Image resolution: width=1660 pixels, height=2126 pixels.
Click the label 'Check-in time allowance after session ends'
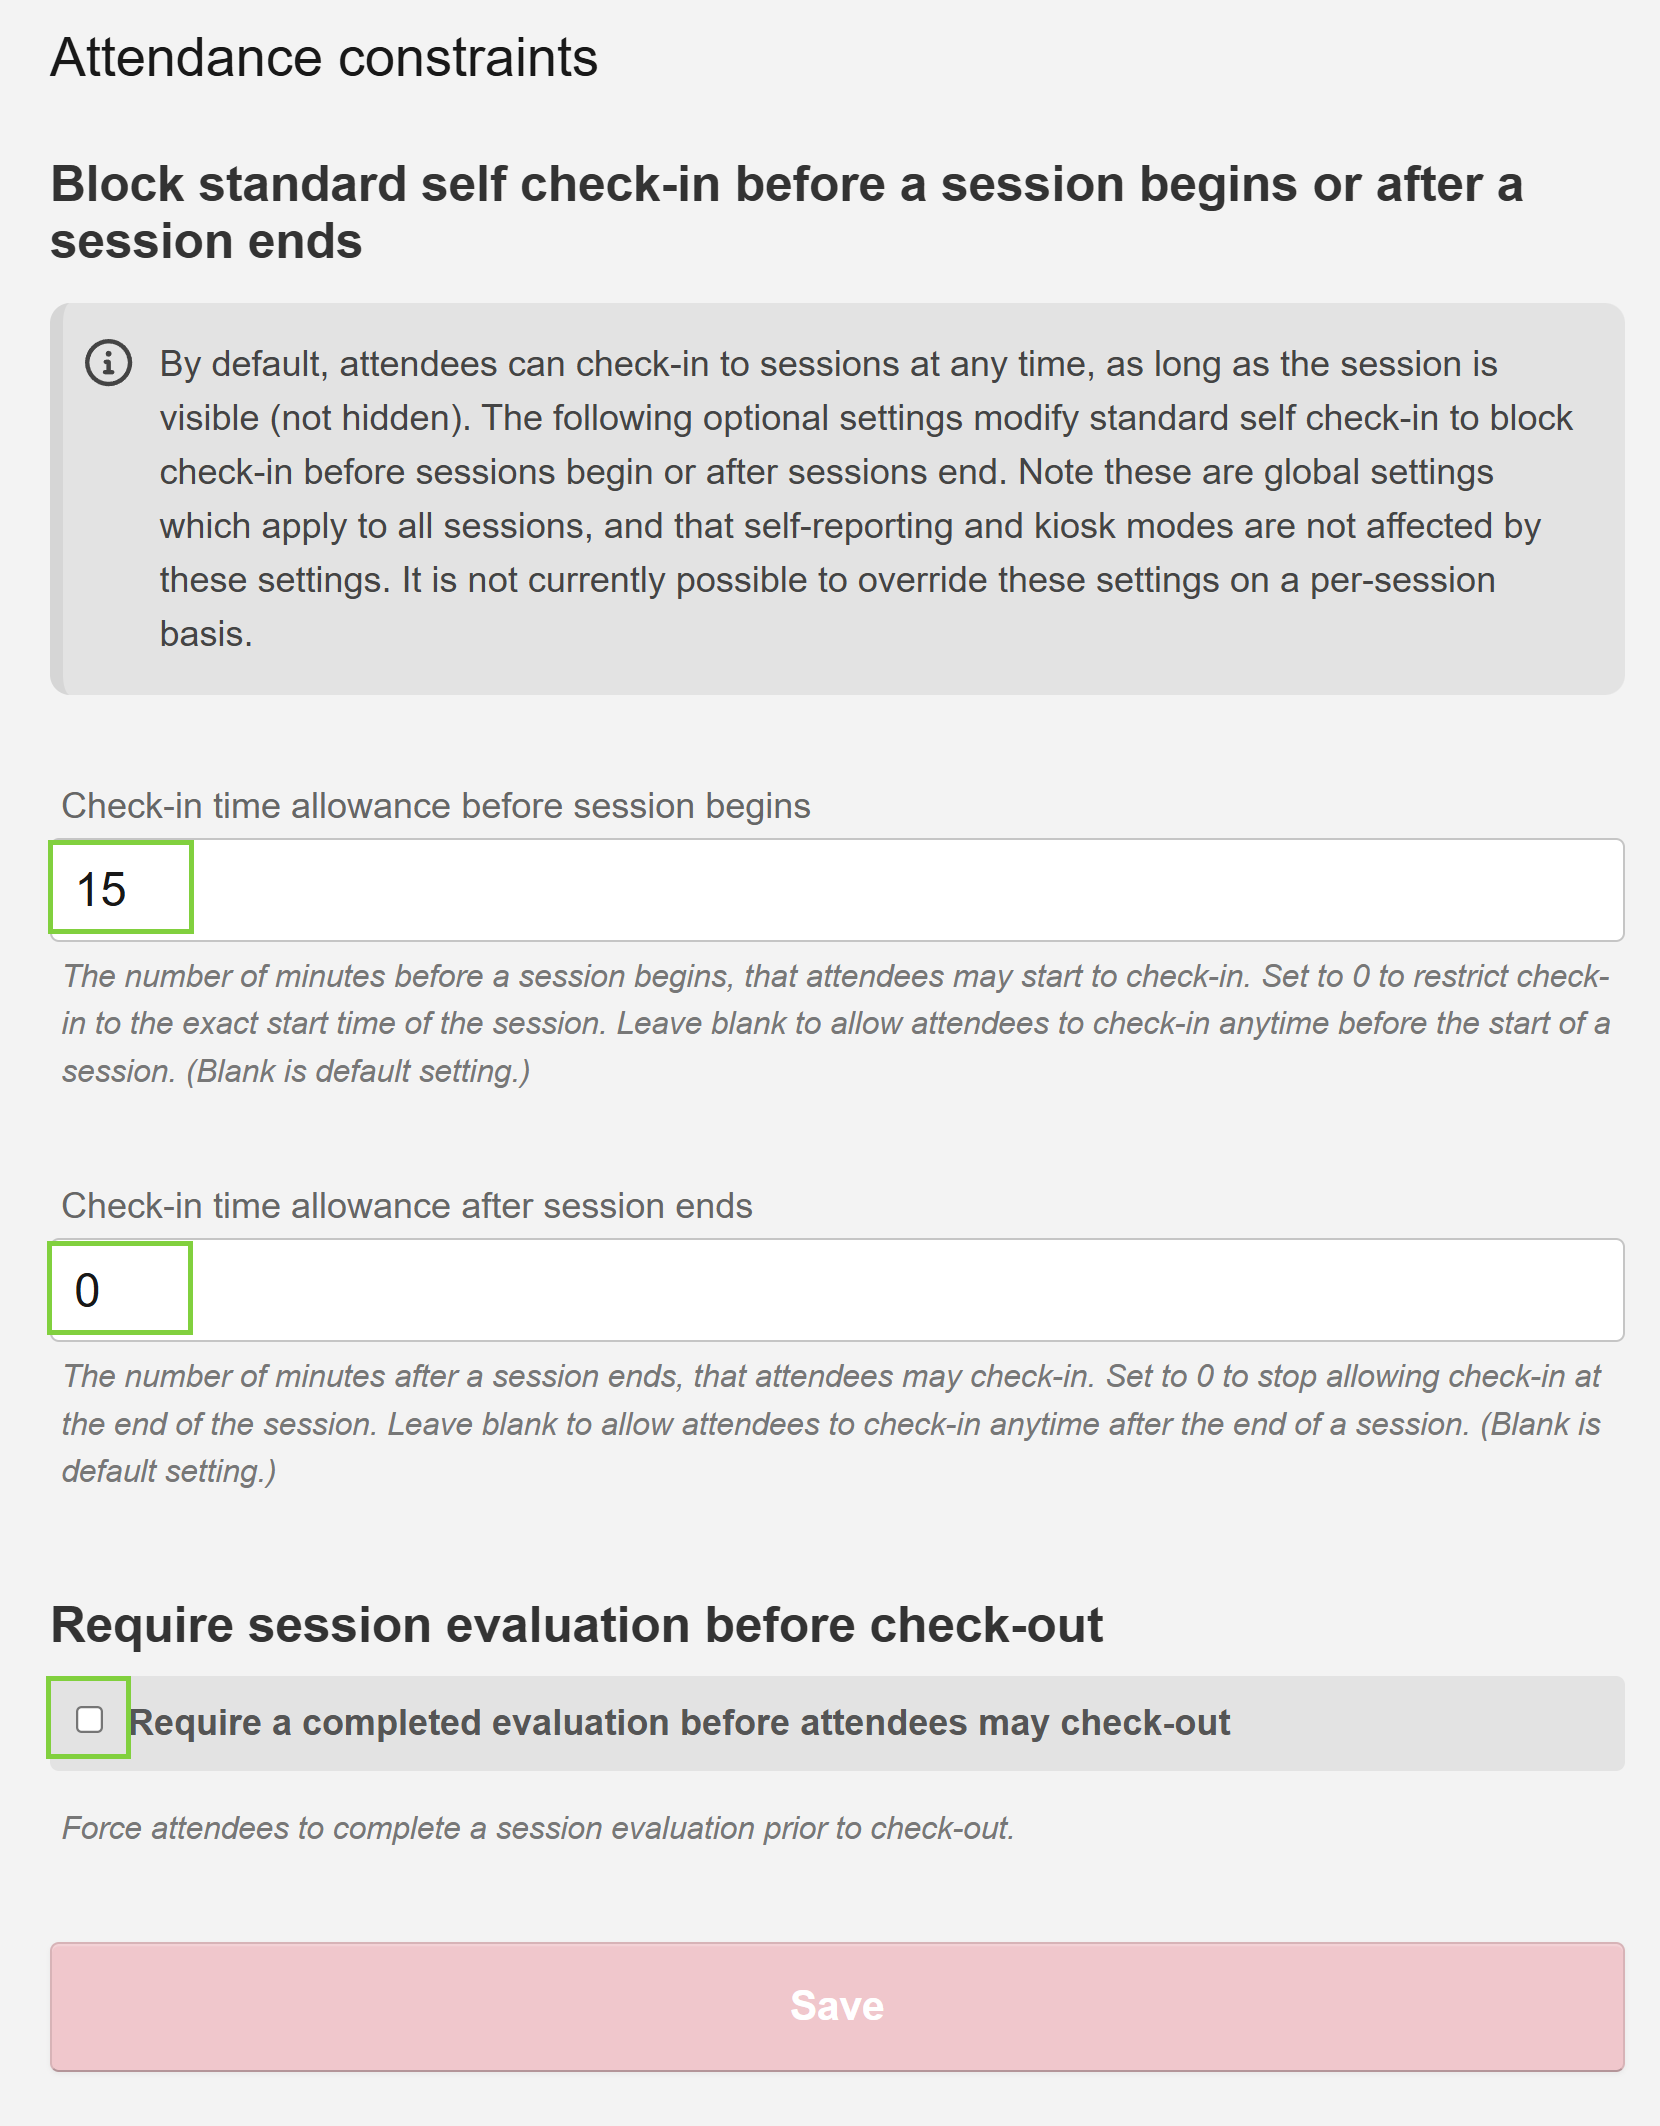click(x=407, y=1206)
